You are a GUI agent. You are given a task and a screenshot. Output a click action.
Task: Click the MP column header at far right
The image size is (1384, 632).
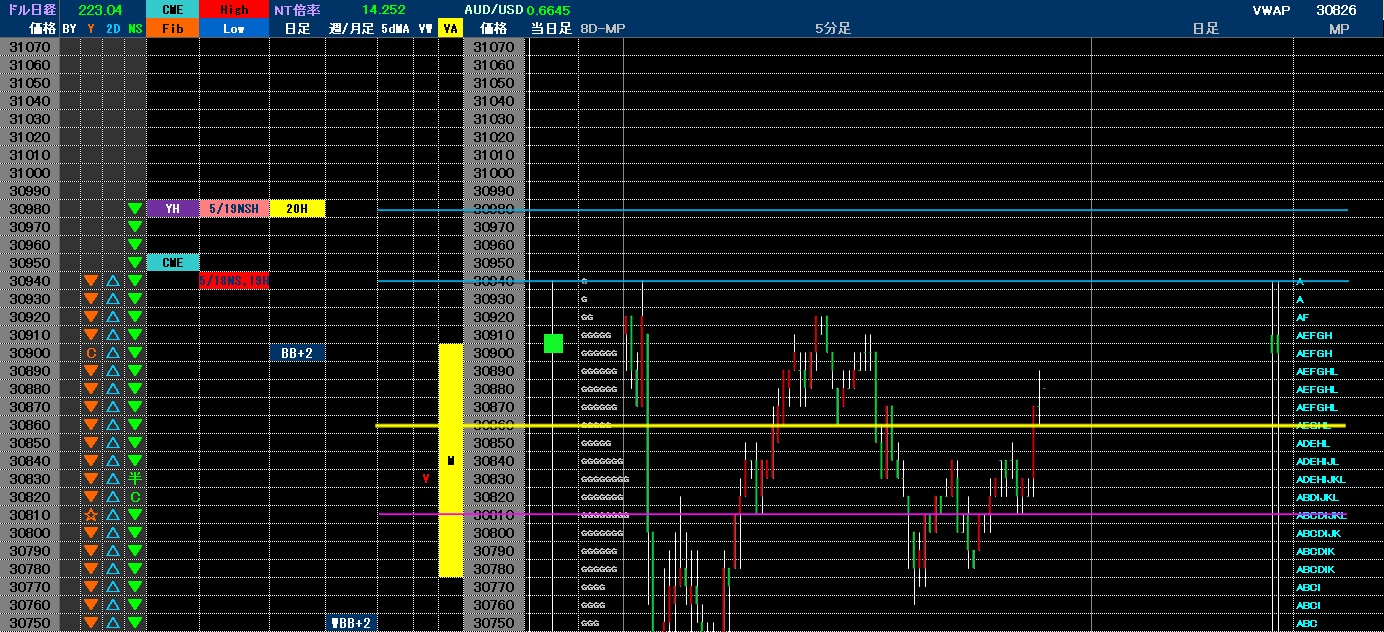click(1339, 28)
